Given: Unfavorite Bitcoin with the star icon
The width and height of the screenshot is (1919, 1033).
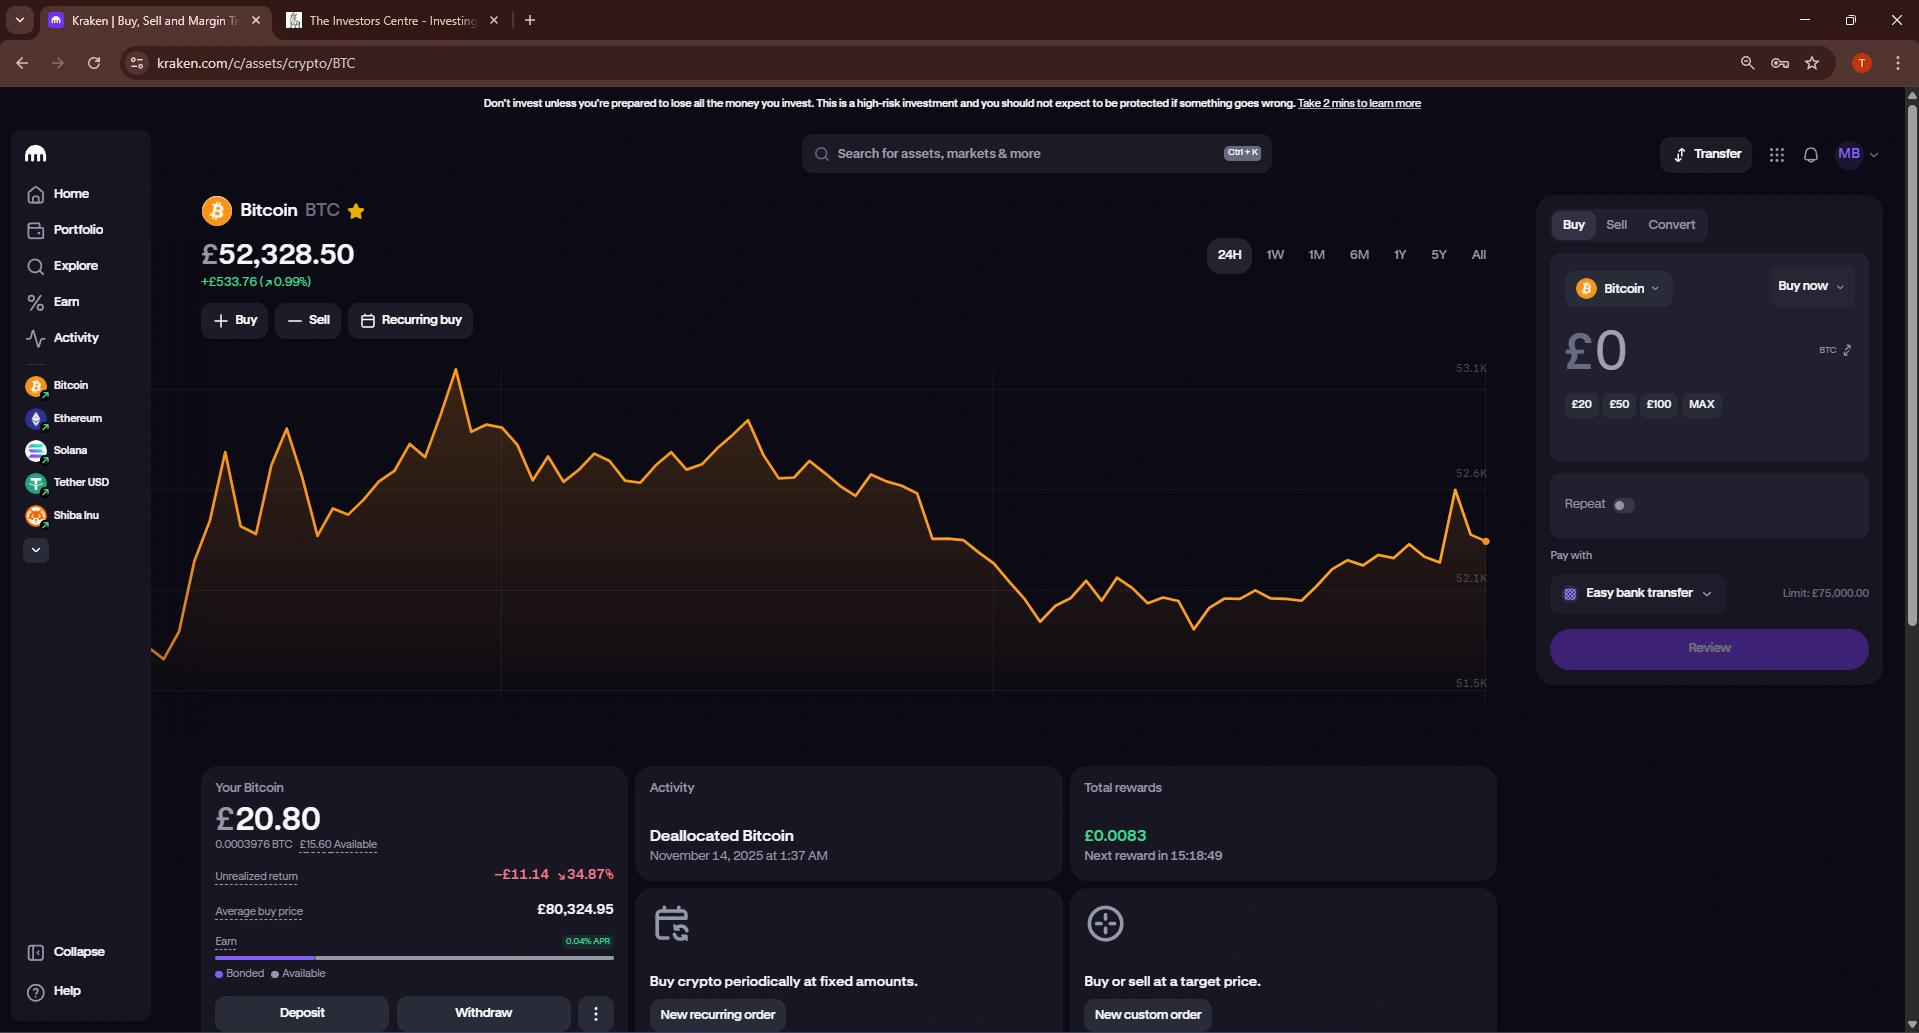Looking at the screenshot, I should click(x=356, y=211).
